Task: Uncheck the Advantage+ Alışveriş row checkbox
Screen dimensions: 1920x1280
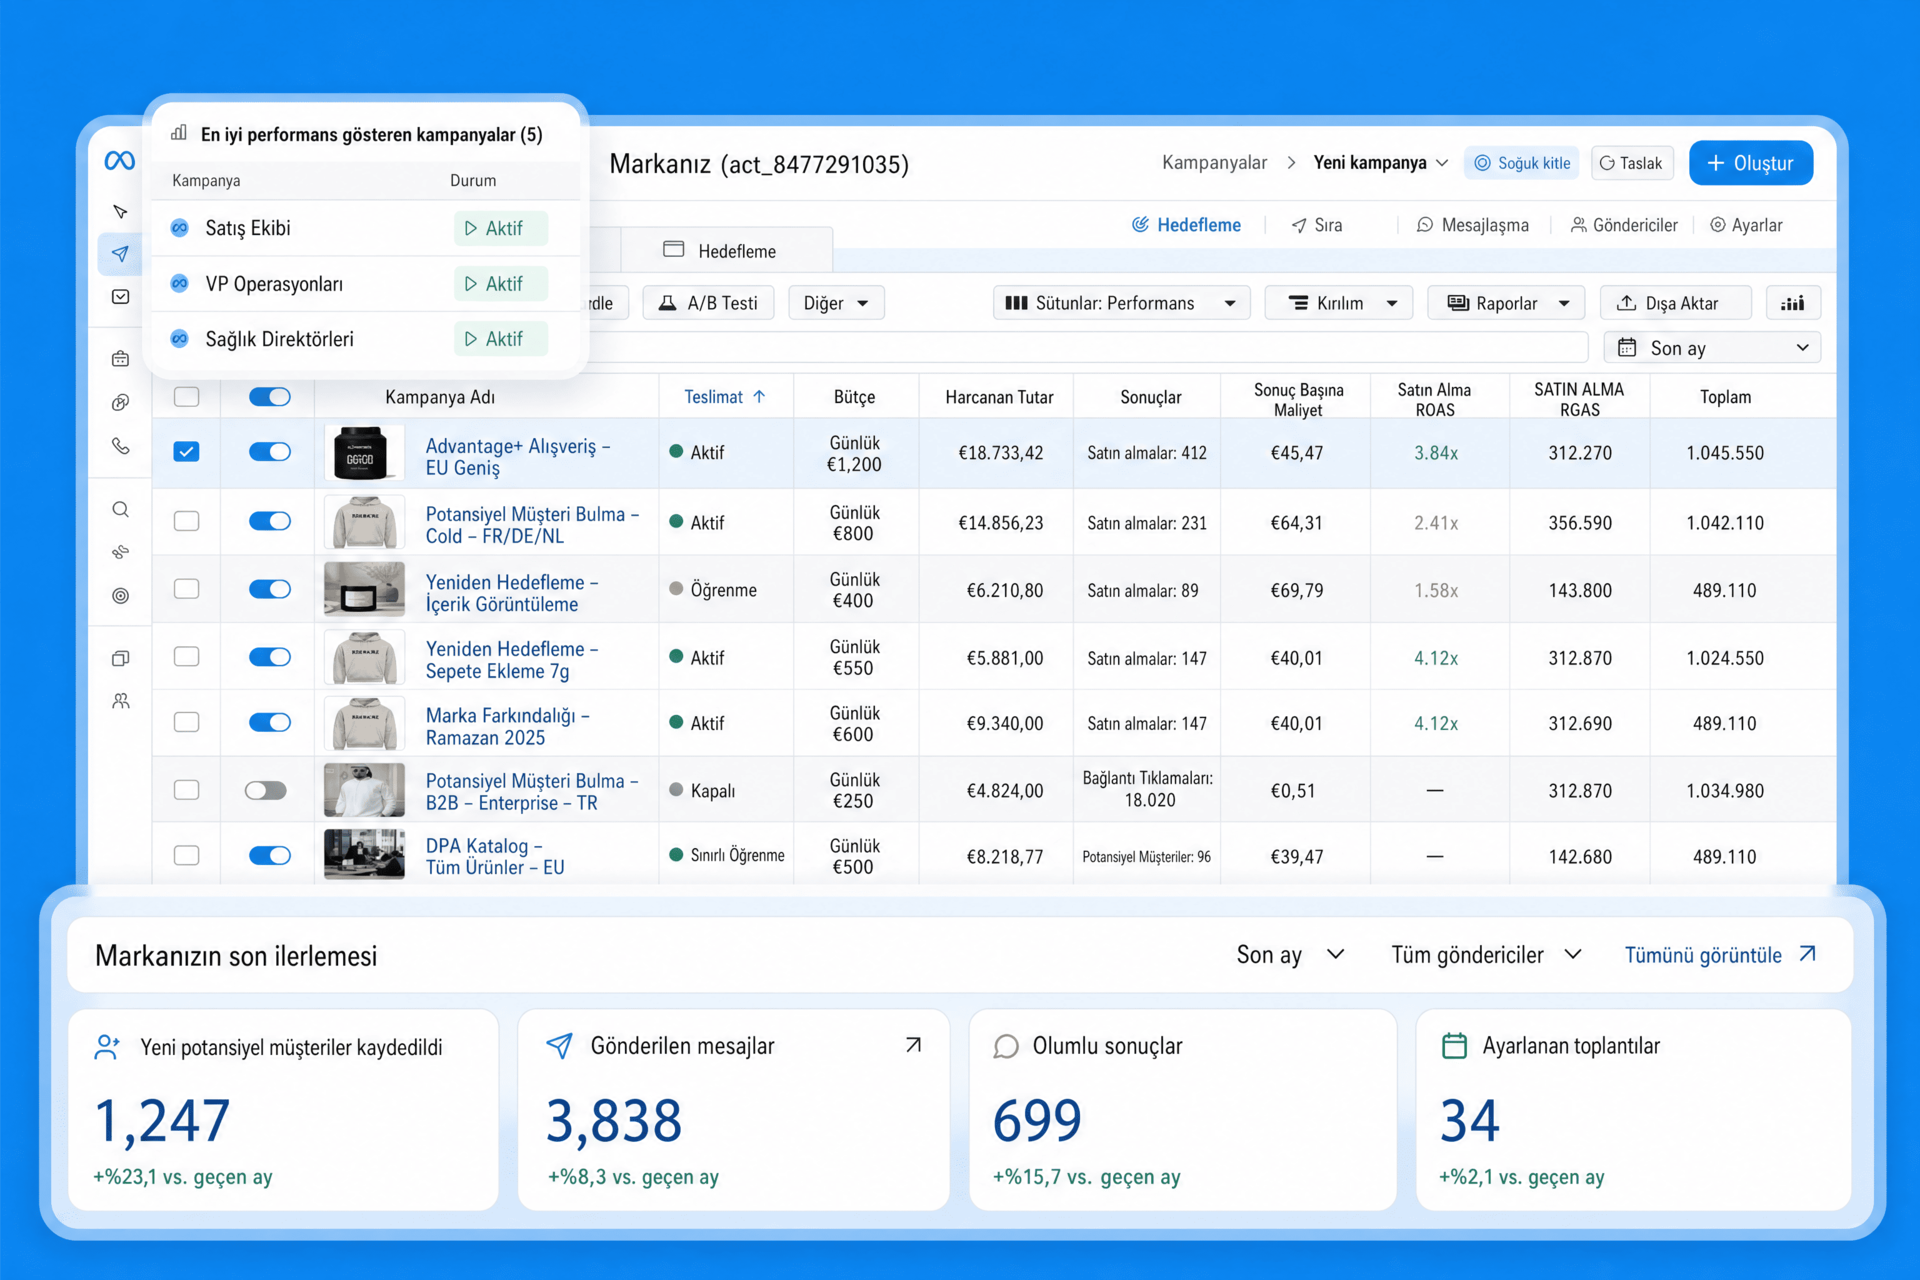Action: pyautogui.click(x=186, y=452)
